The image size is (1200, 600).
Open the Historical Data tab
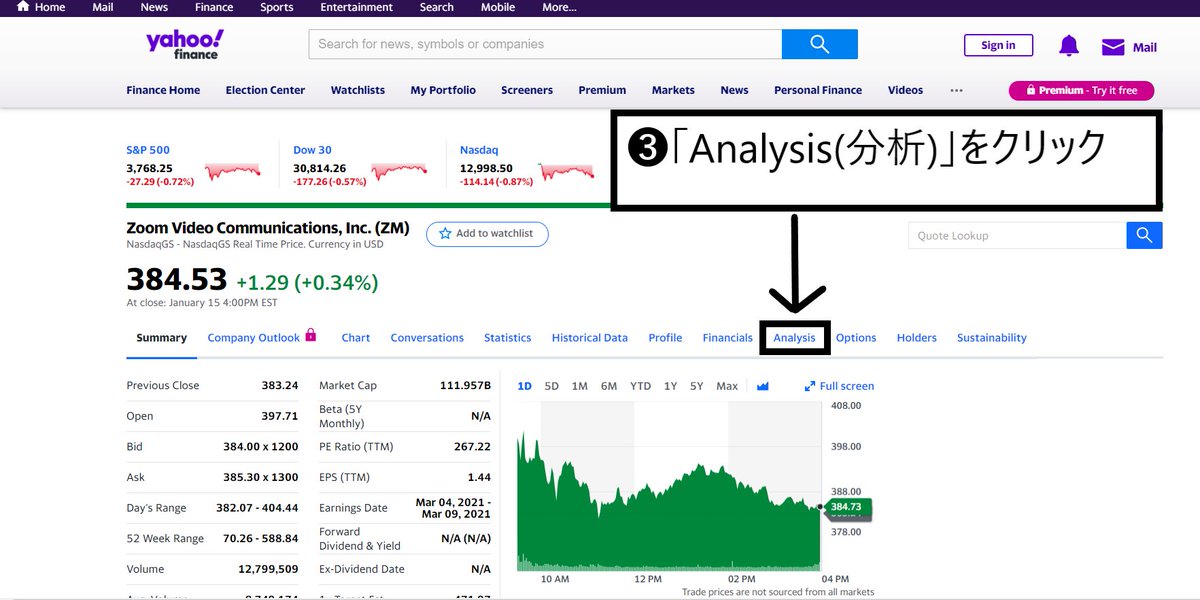590,338
